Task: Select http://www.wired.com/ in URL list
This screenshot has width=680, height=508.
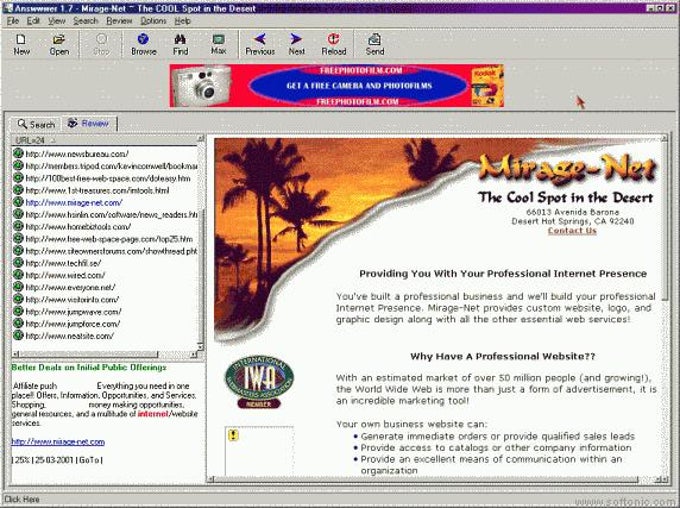Action: click(65, 275)
